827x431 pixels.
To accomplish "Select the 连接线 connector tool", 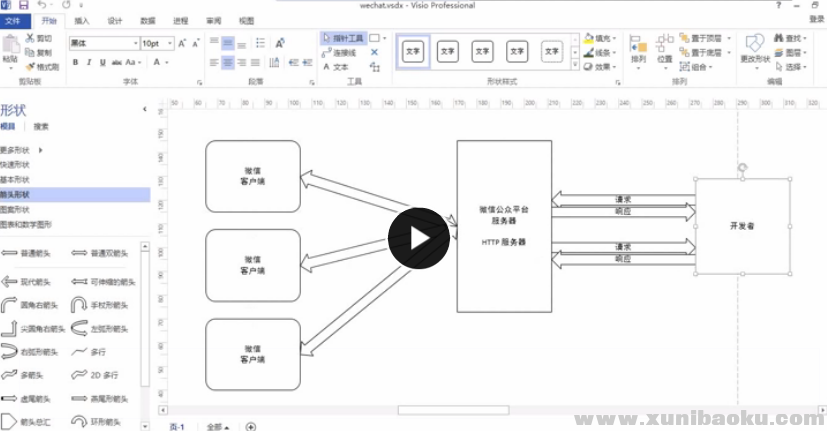I will (x=342, y=53).
